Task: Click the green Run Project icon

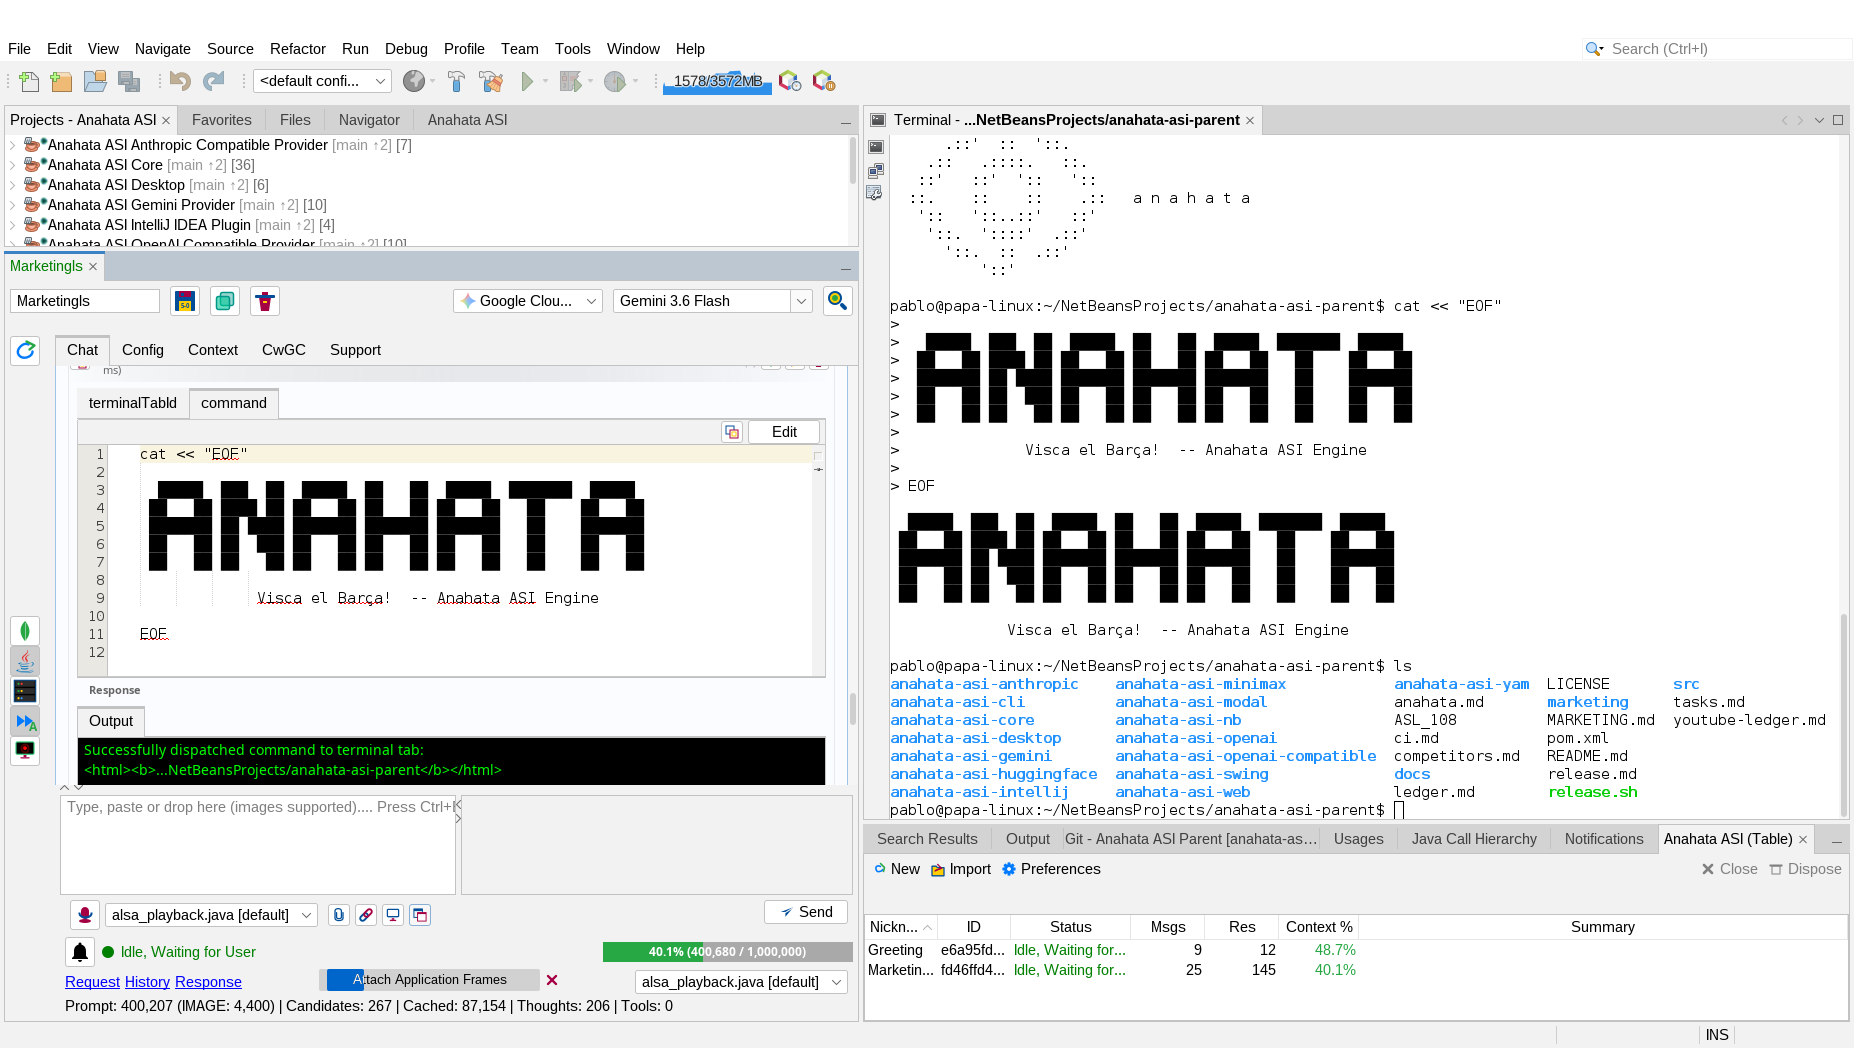Action: pos(527,81)
